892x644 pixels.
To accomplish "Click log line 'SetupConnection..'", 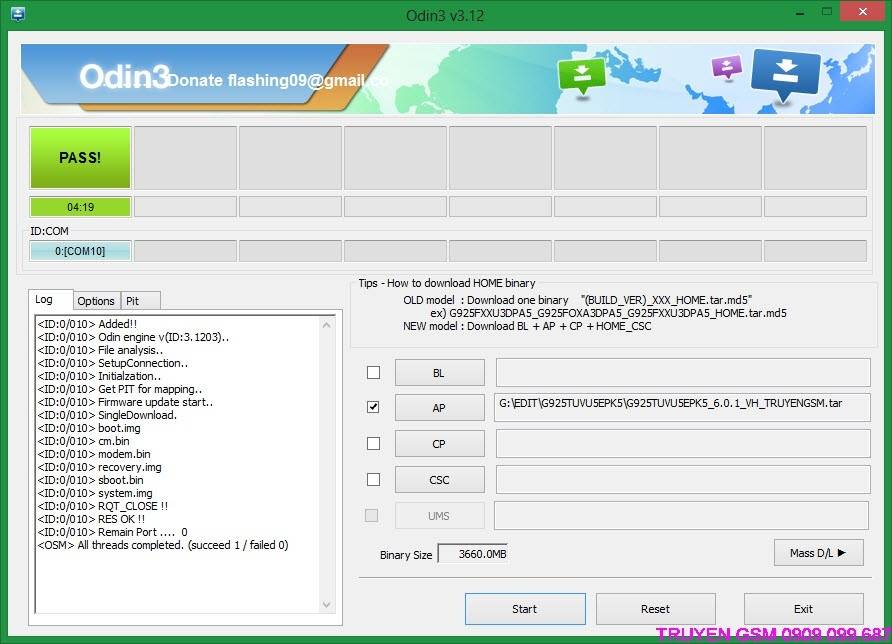I will coord(113,363).
